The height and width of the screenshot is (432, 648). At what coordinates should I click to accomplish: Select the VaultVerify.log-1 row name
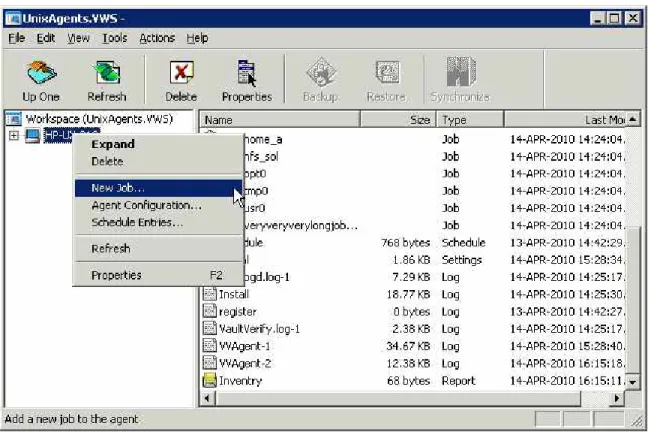pos(259,329)
